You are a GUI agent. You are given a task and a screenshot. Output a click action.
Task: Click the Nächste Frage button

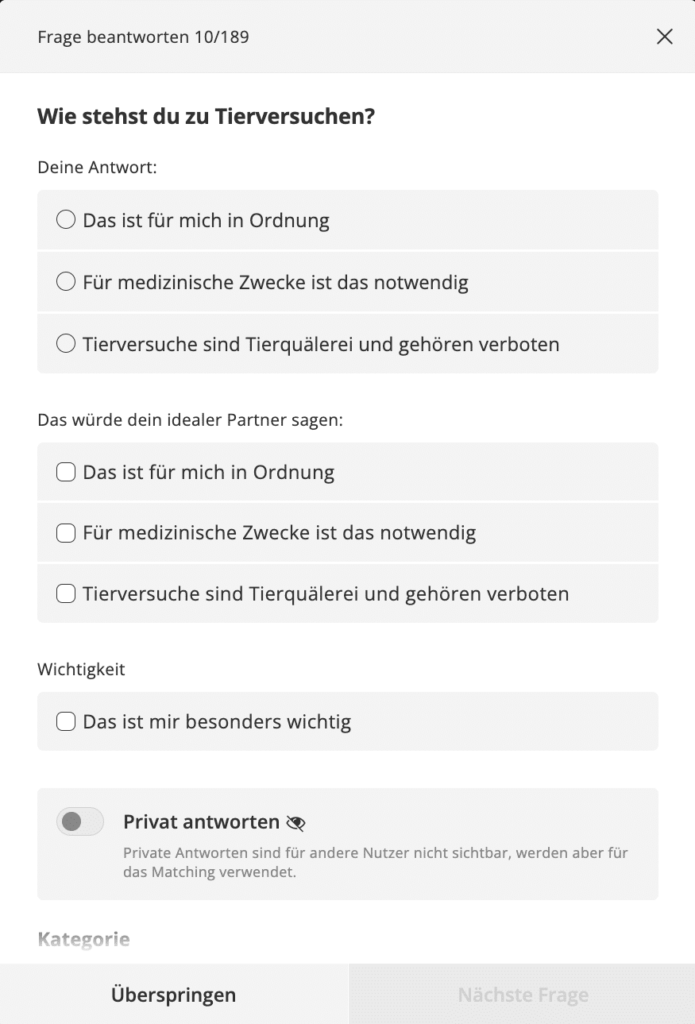click(523, 994)
